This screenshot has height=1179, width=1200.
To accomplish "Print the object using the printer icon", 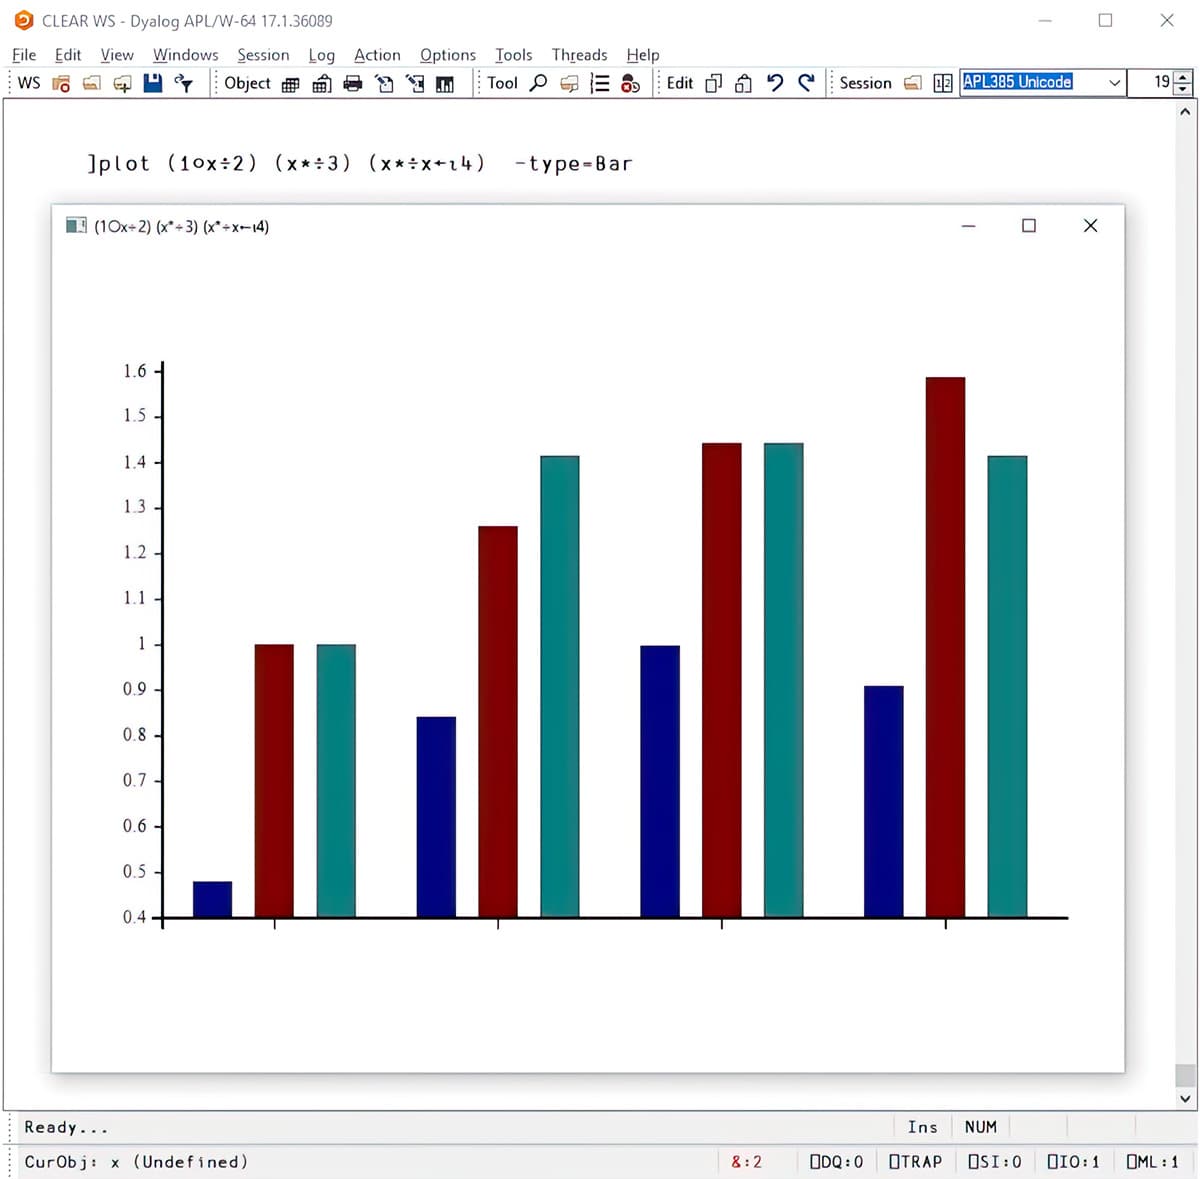I will click(352, 84).
